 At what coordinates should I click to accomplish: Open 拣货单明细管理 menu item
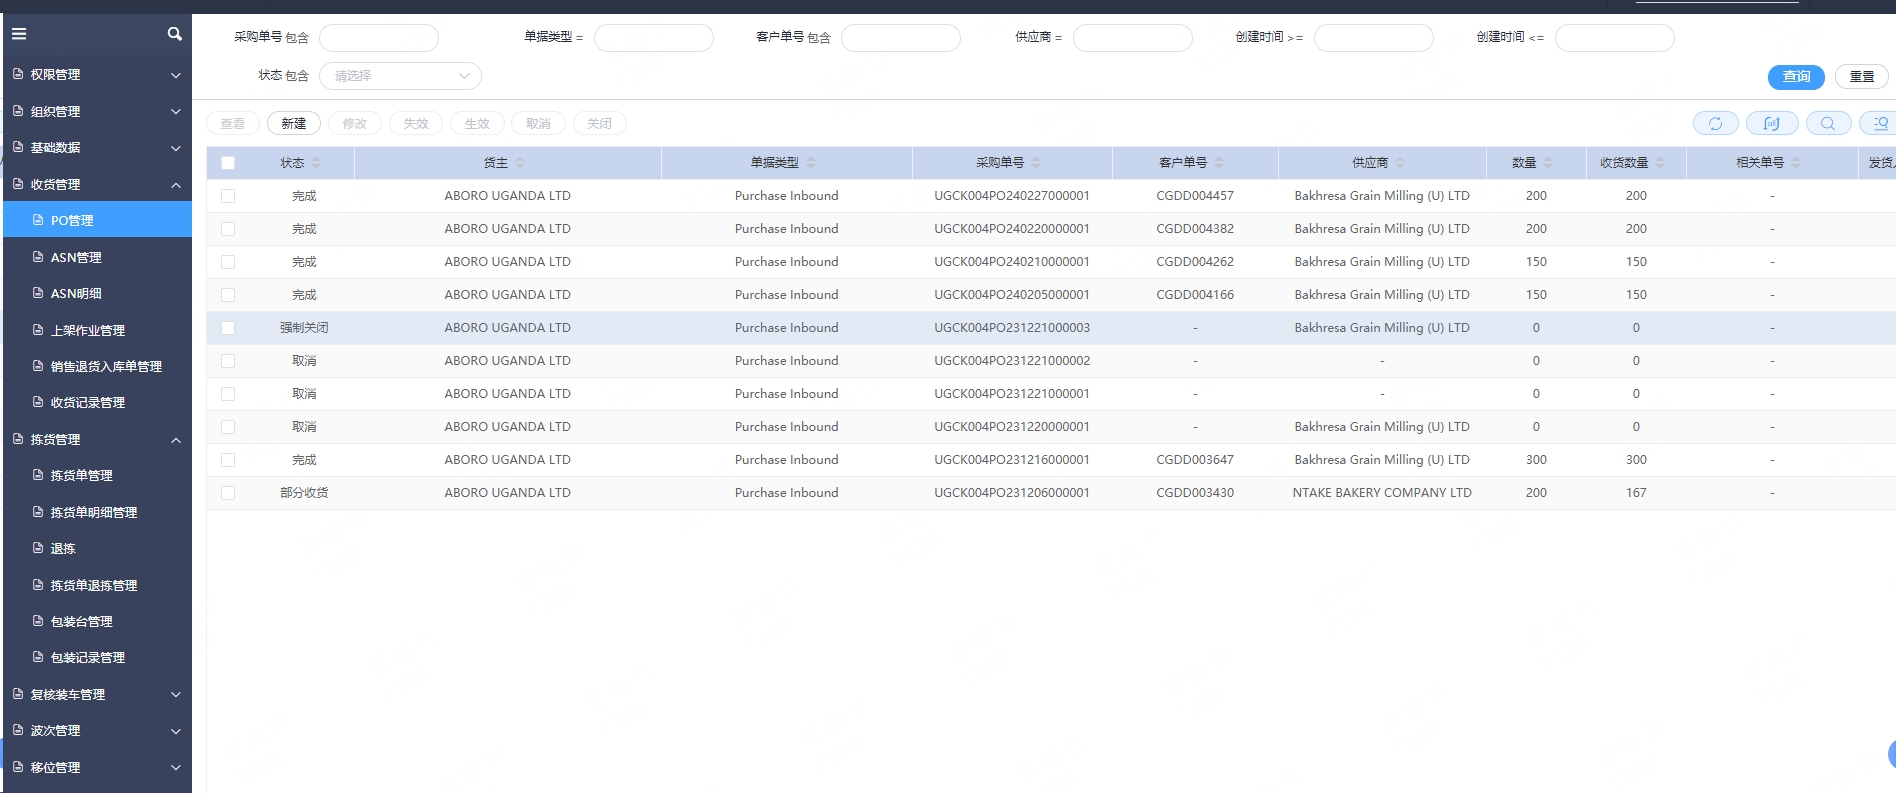[x=97, y=512]
